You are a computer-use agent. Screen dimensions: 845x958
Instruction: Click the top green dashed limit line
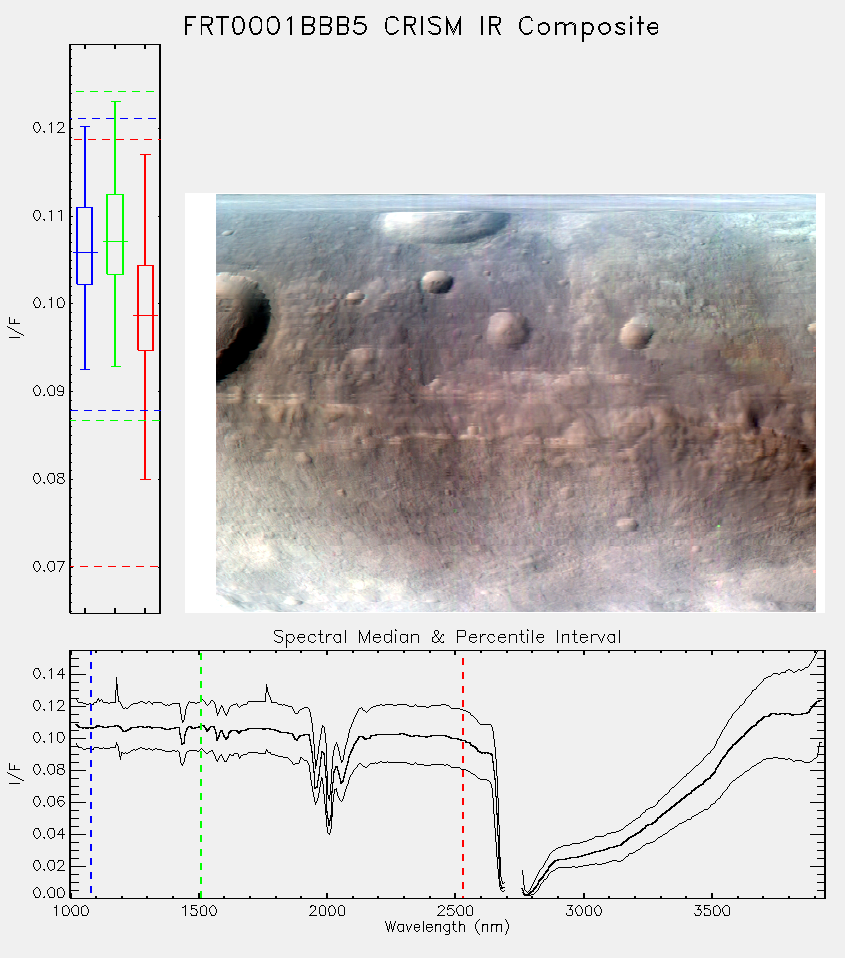point(115,92)
